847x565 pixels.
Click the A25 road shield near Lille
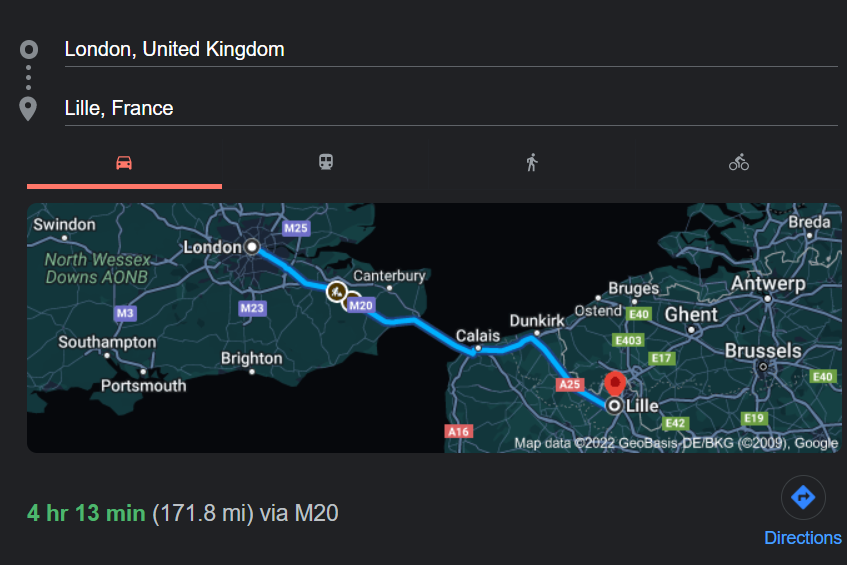569,384
